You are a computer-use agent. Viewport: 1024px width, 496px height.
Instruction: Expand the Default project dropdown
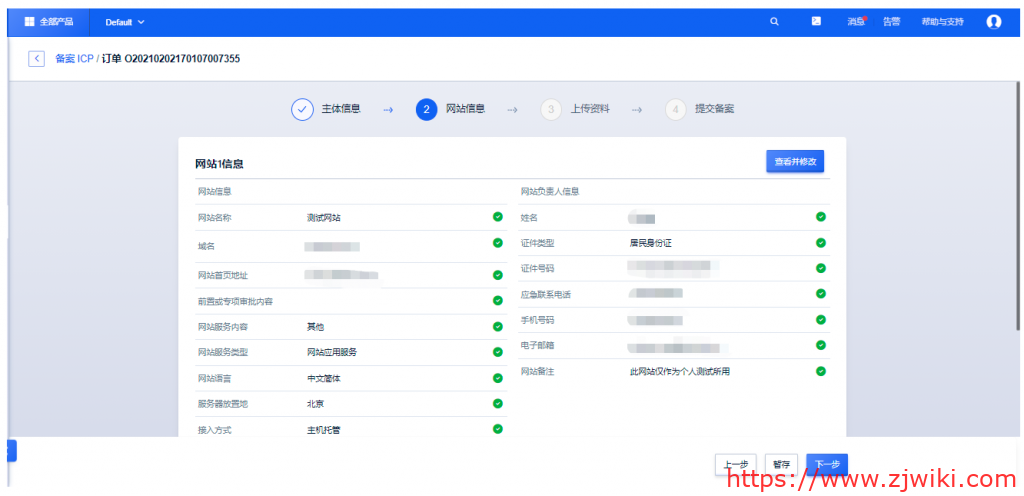pos(125,22)
